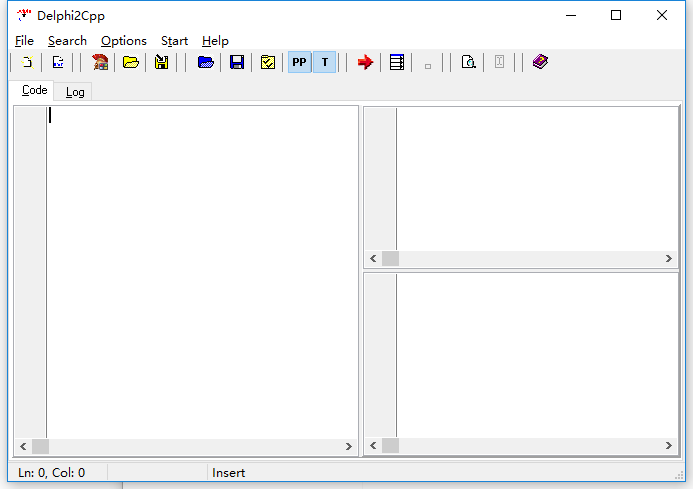Open the File menu
This screenshot has width=693, height=489.
point(24,41)
